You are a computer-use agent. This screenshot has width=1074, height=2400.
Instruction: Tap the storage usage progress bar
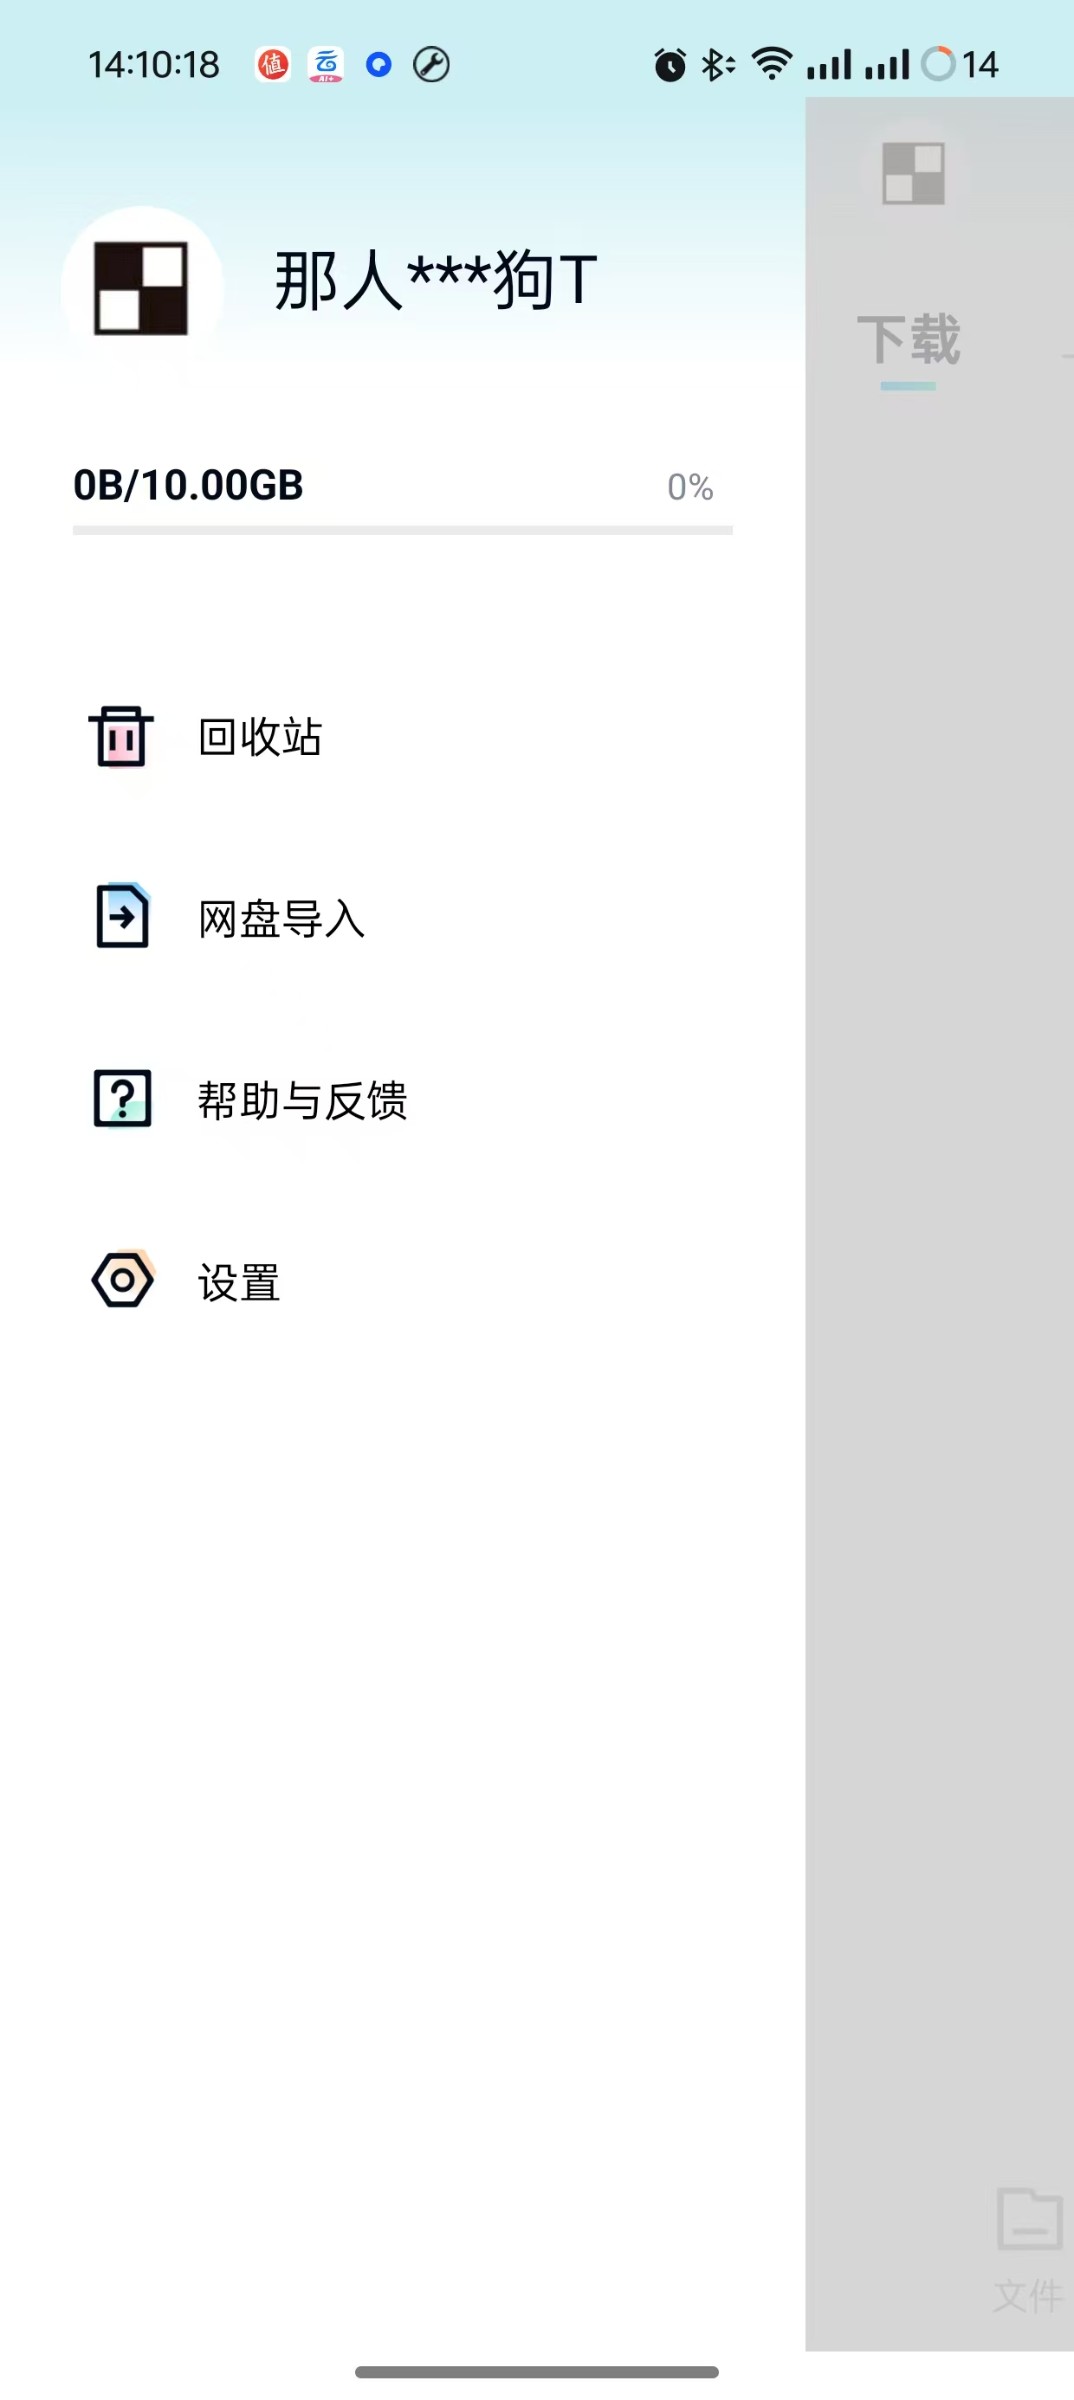[x=403, y=530]
